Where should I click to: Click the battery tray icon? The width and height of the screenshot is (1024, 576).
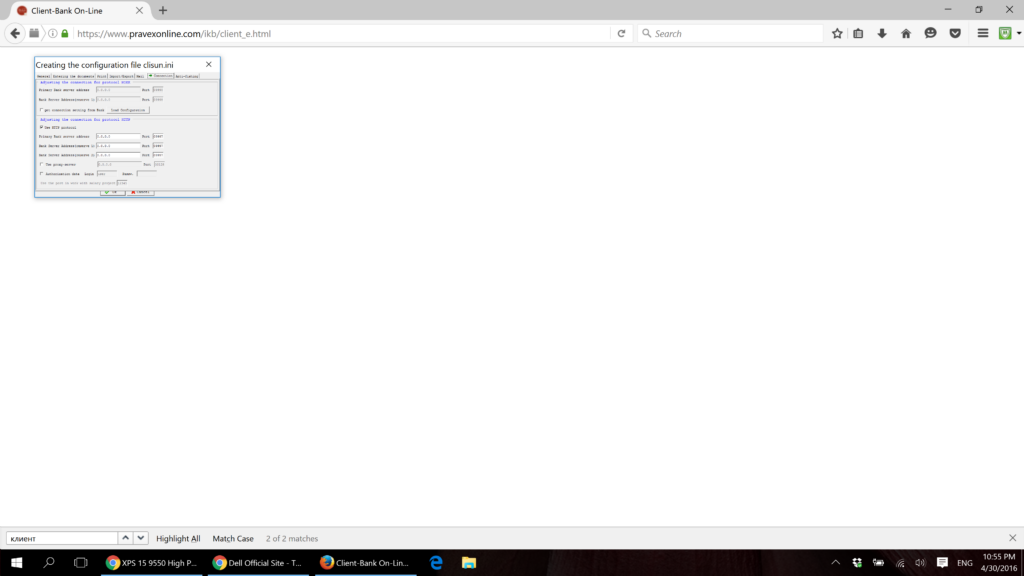(878, 562)
